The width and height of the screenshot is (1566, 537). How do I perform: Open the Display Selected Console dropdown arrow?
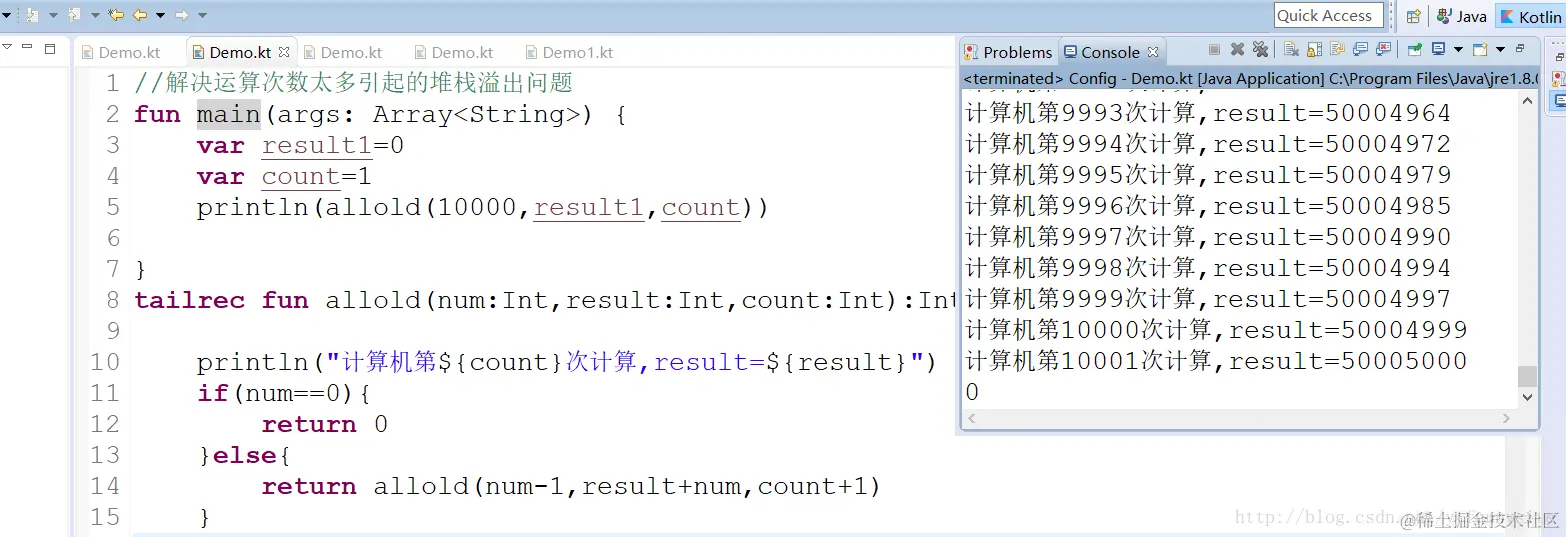tap(1458, 49)
